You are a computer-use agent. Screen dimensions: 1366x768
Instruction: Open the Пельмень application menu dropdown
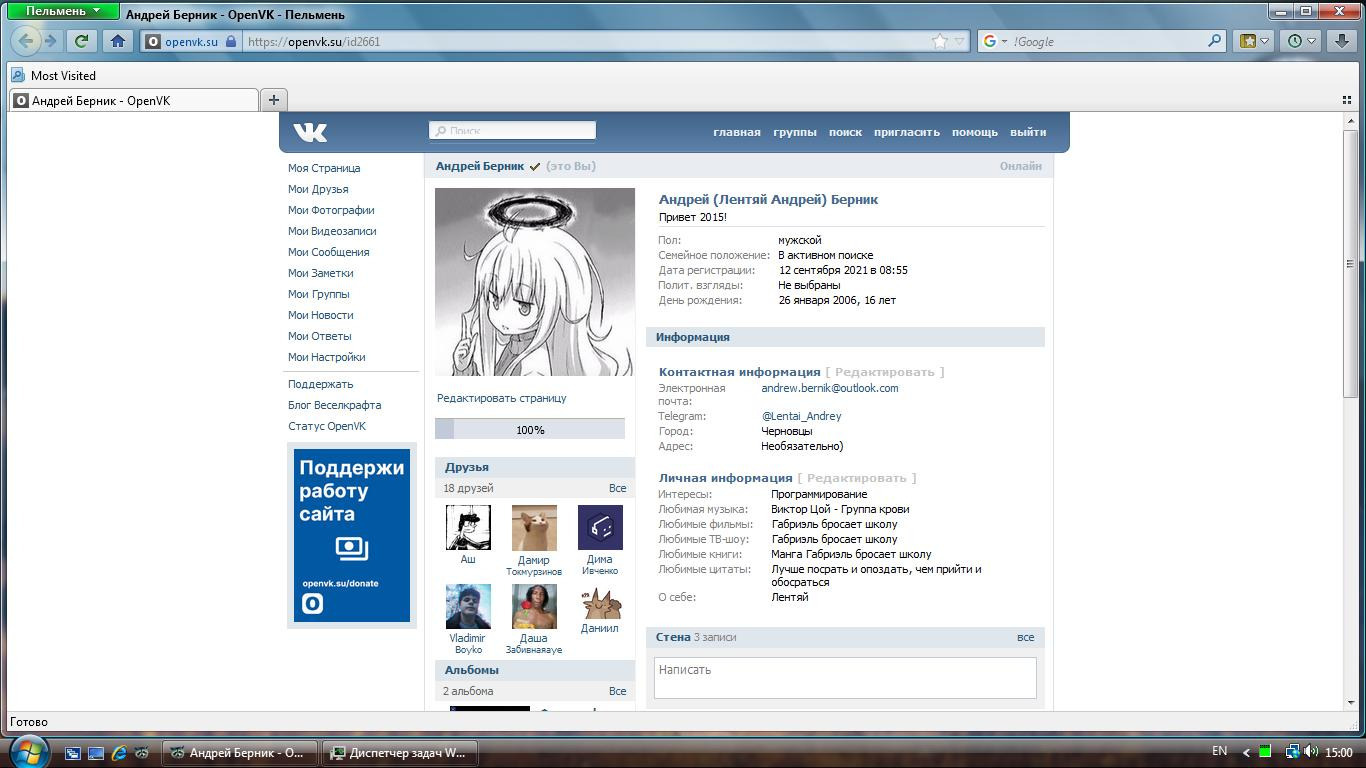pos(63,11)
